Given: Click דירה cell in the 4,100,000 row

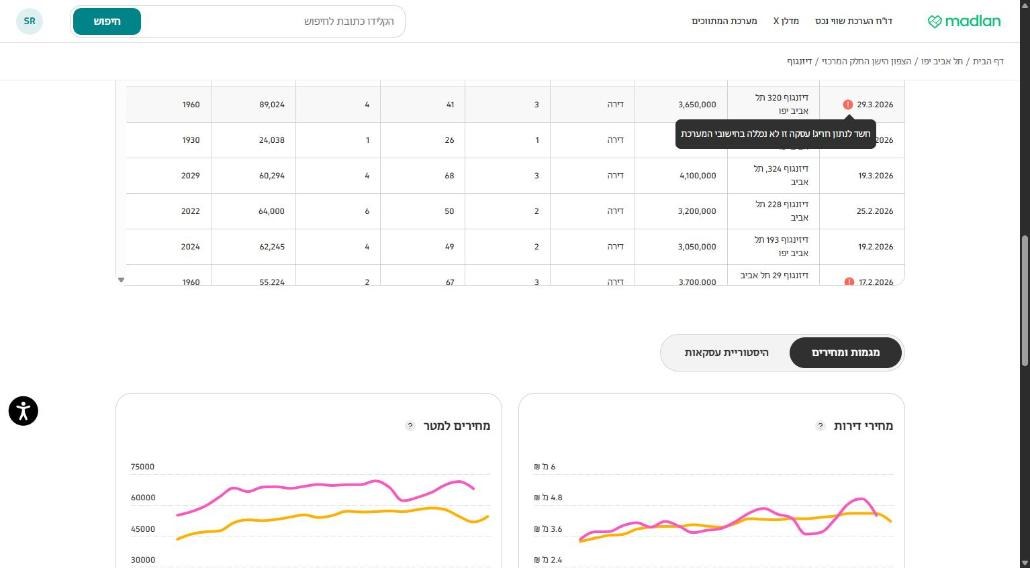Looking at the screenshot, I should (616, 175).
